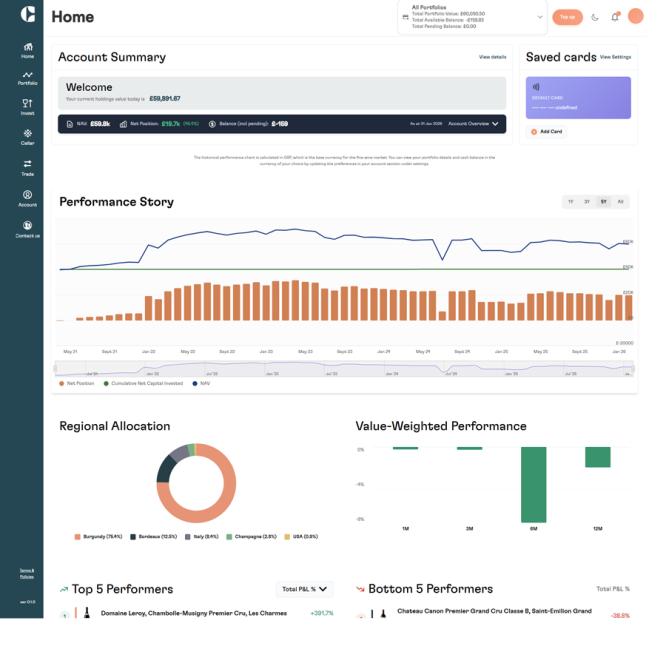Click the user profile avatar

635,17
